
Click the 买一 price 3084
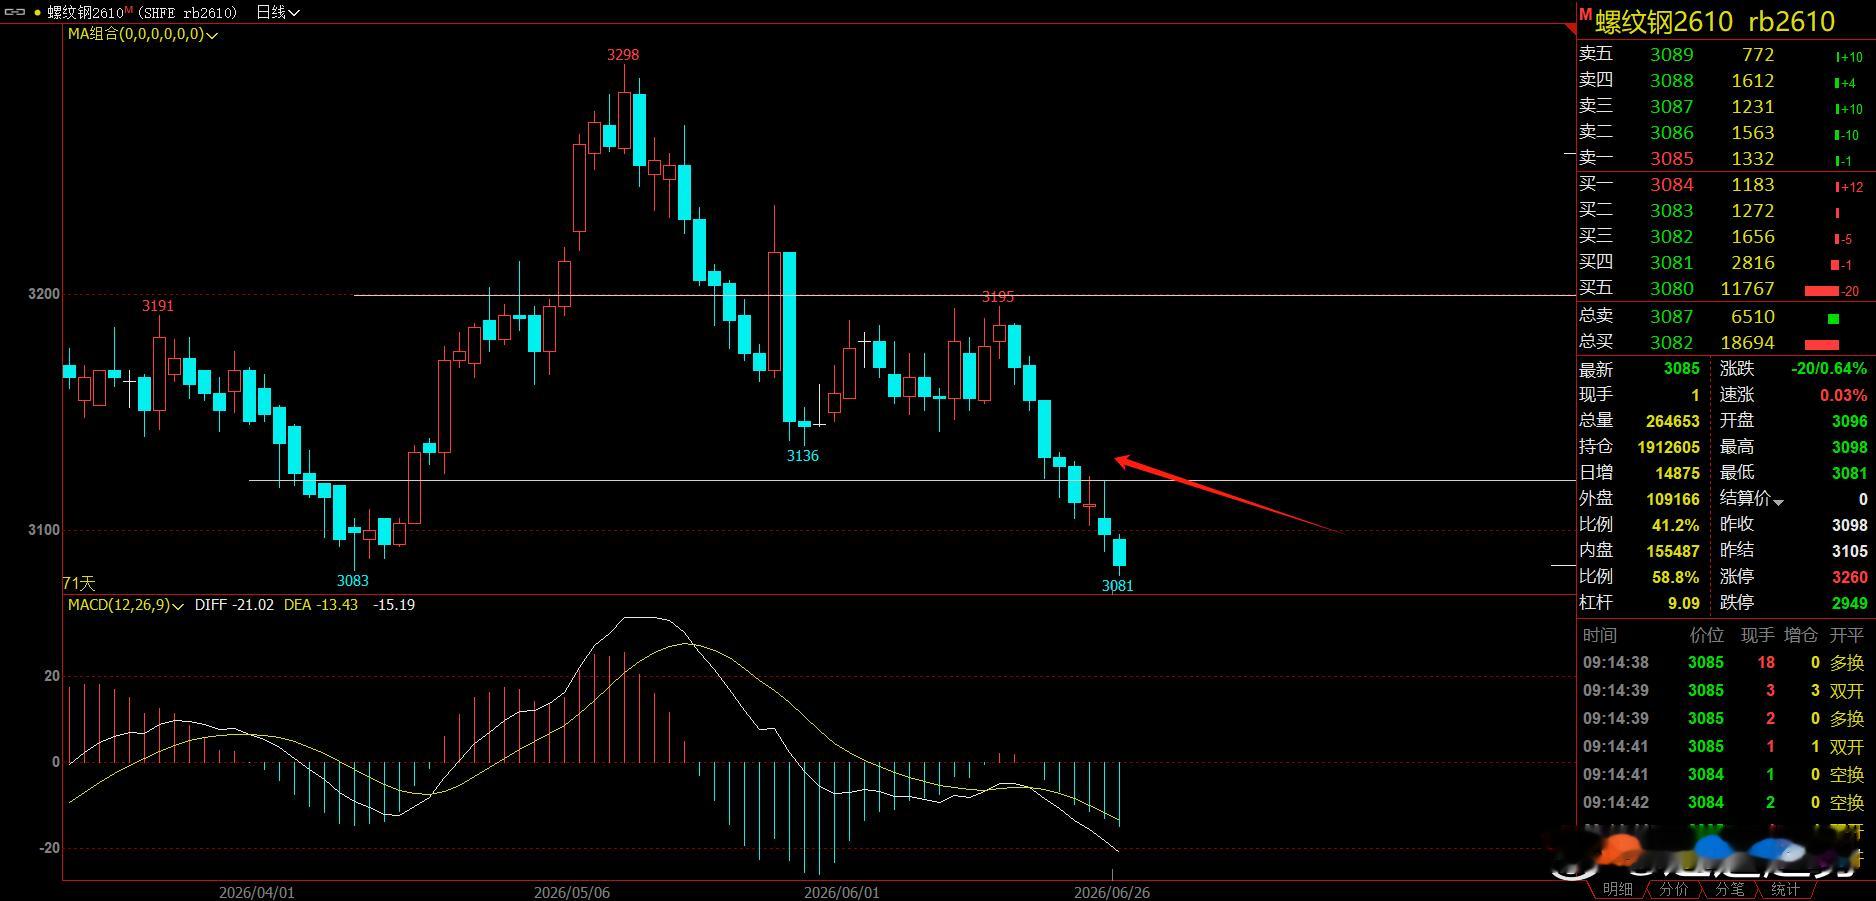pos(1671,185)
